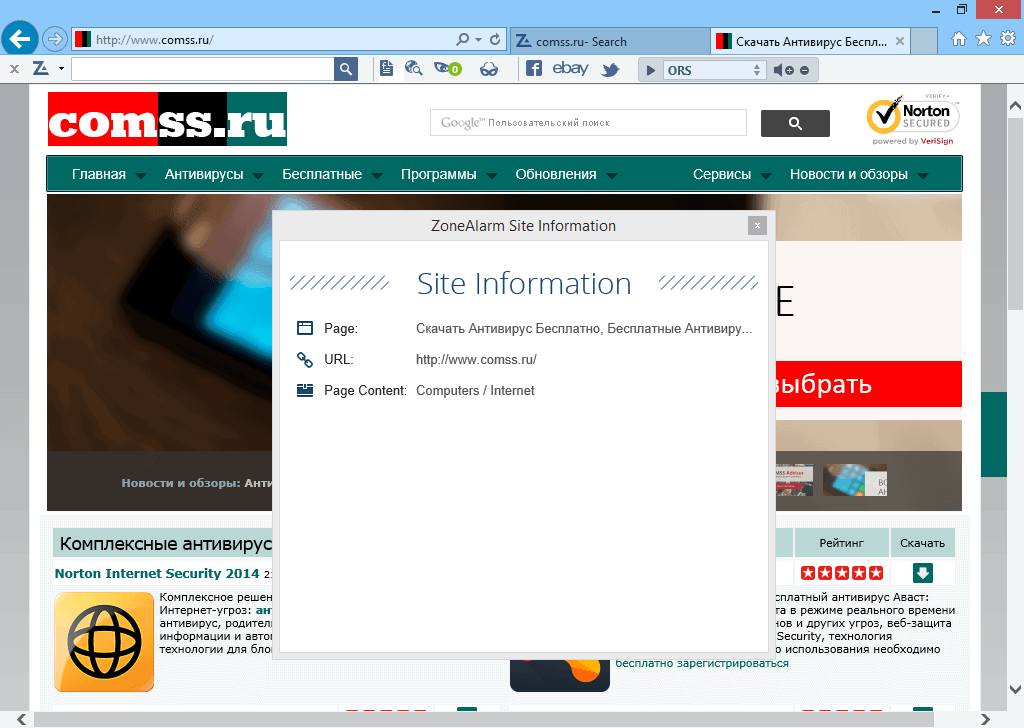Open the ORS station selector dropdown

point(757,69)
